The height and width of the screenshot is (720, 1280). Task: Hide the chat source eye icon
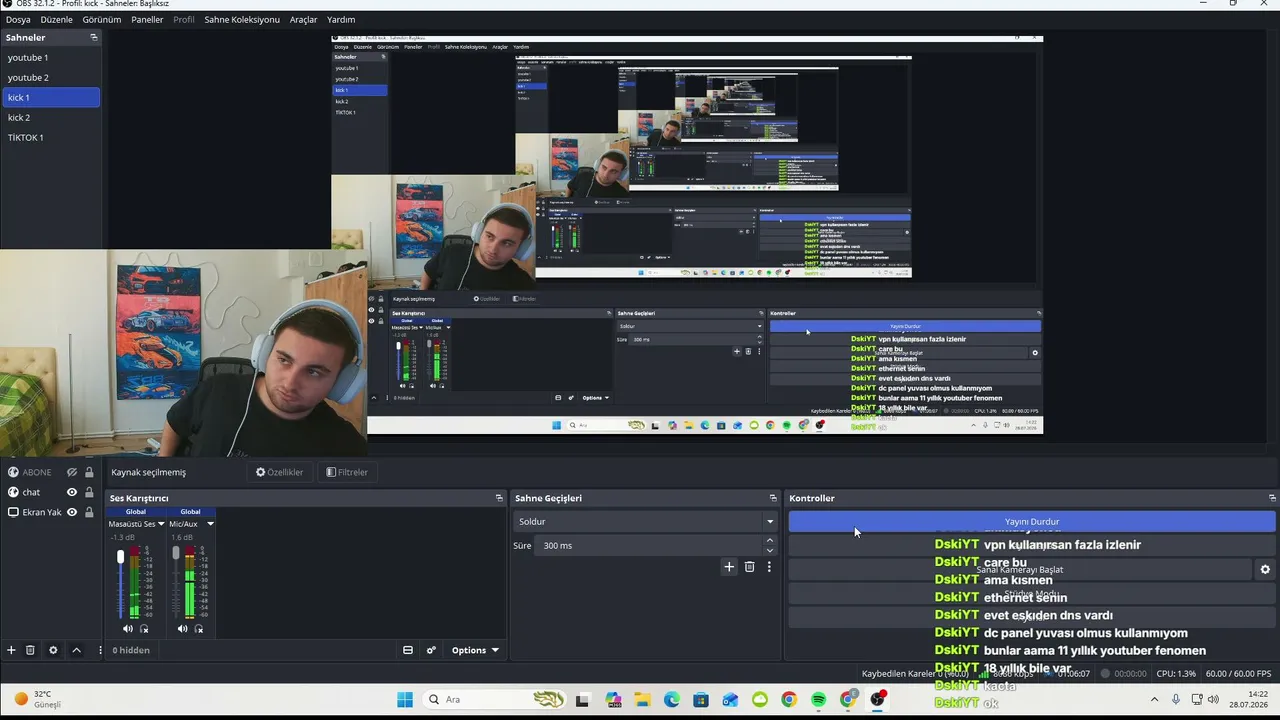pos(72,492)
